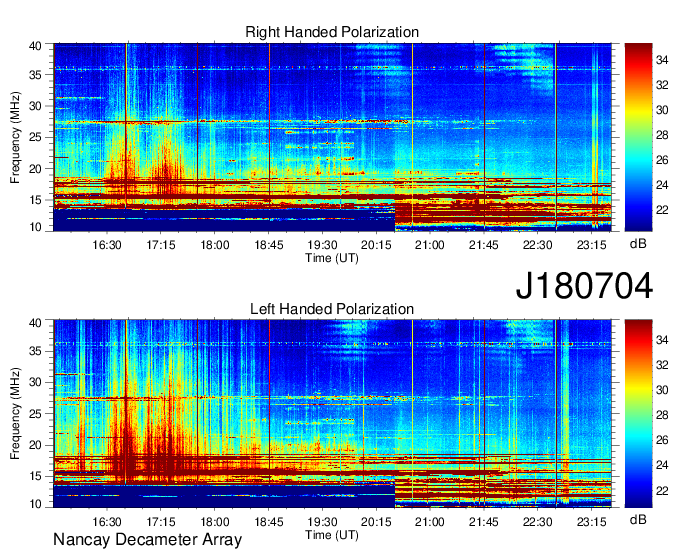Click the 25 MHz tick of Right Handed plot
The image size is (680, 552).
[x=36, y=137]
